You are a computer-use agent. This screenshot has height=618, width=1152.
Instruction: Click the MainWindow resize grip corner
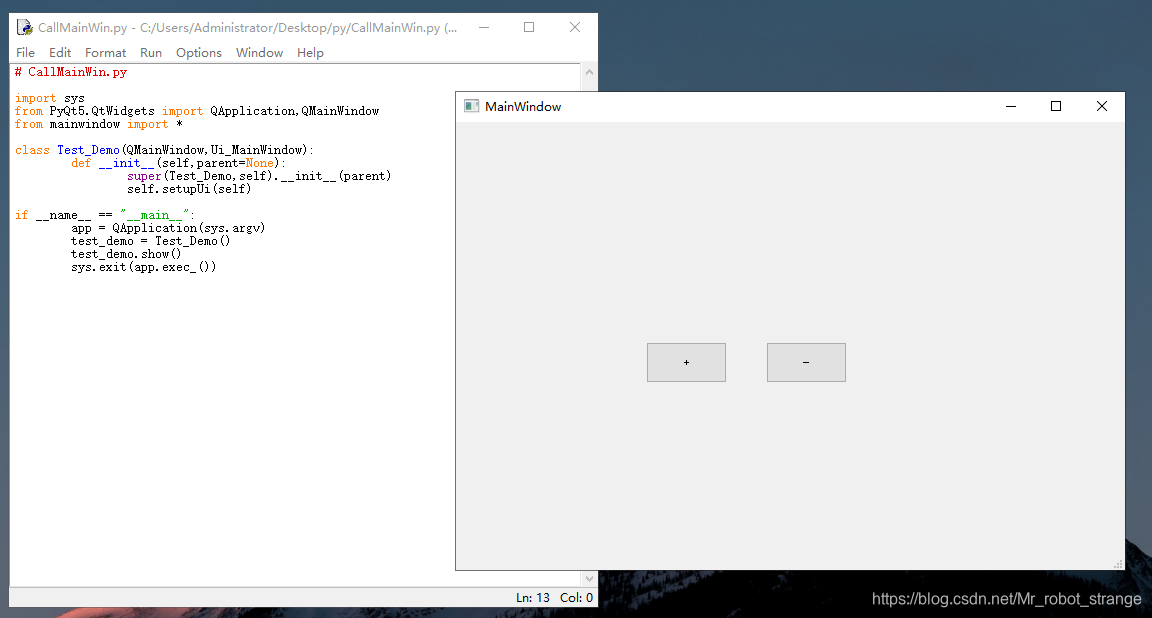[1118, 564]
